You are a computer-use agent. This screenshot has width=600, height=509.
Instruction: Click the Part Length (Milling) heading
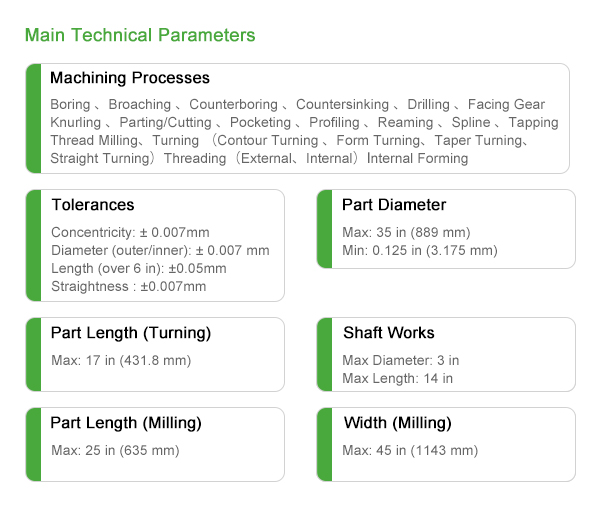tap(126, 423)
